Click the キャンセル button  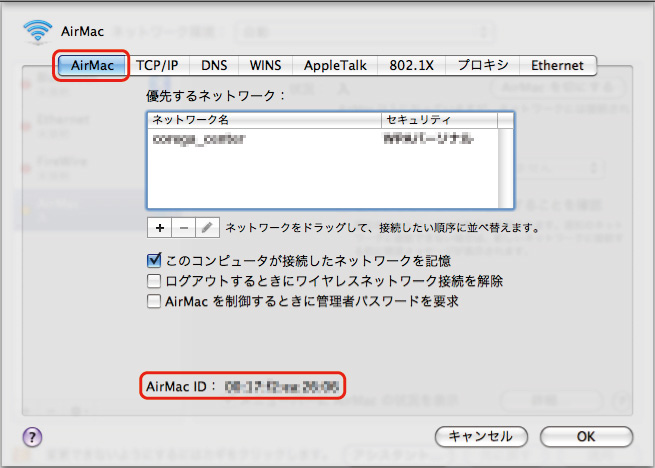tap(481, 437)
